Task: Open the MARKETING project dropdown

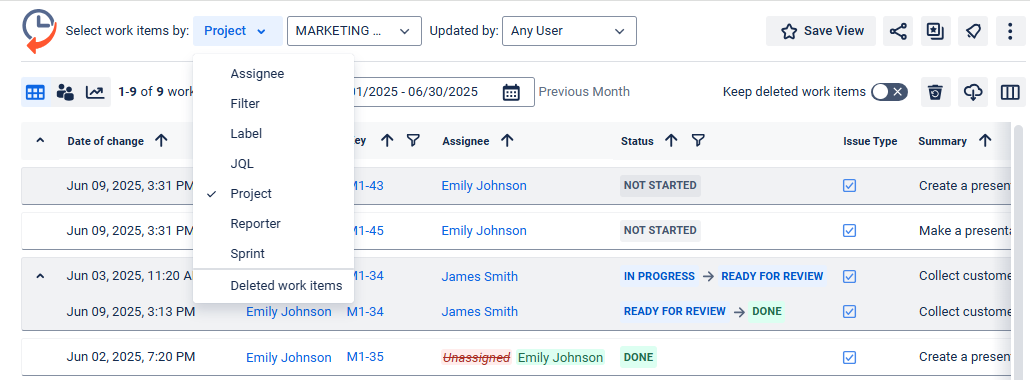Action: (354, 31)
